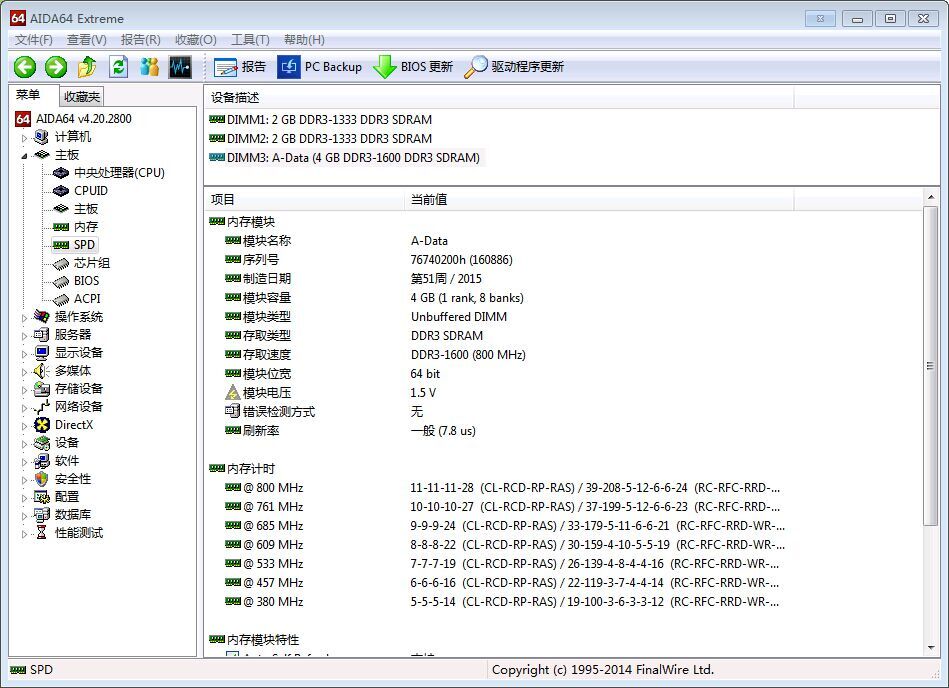Go back with the green left arrow
This screenshot has width=949, height=688.
(x=25, y=67)
